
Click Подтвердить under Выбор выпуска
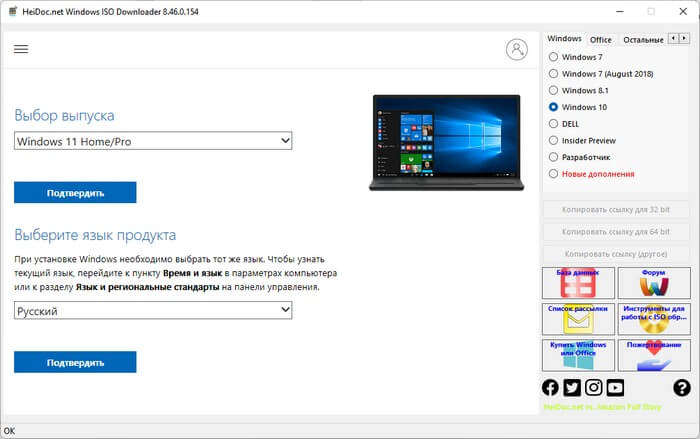(75, 192)
